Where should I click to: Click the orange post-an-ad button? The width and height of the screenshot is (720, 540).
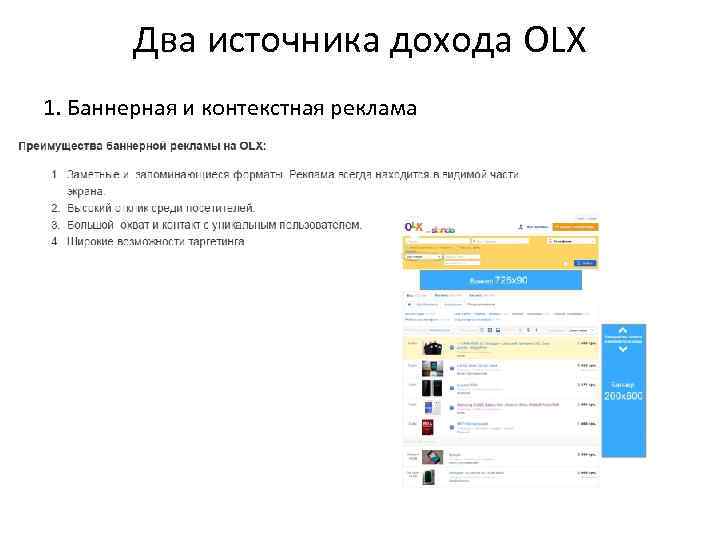coord(575,227)
